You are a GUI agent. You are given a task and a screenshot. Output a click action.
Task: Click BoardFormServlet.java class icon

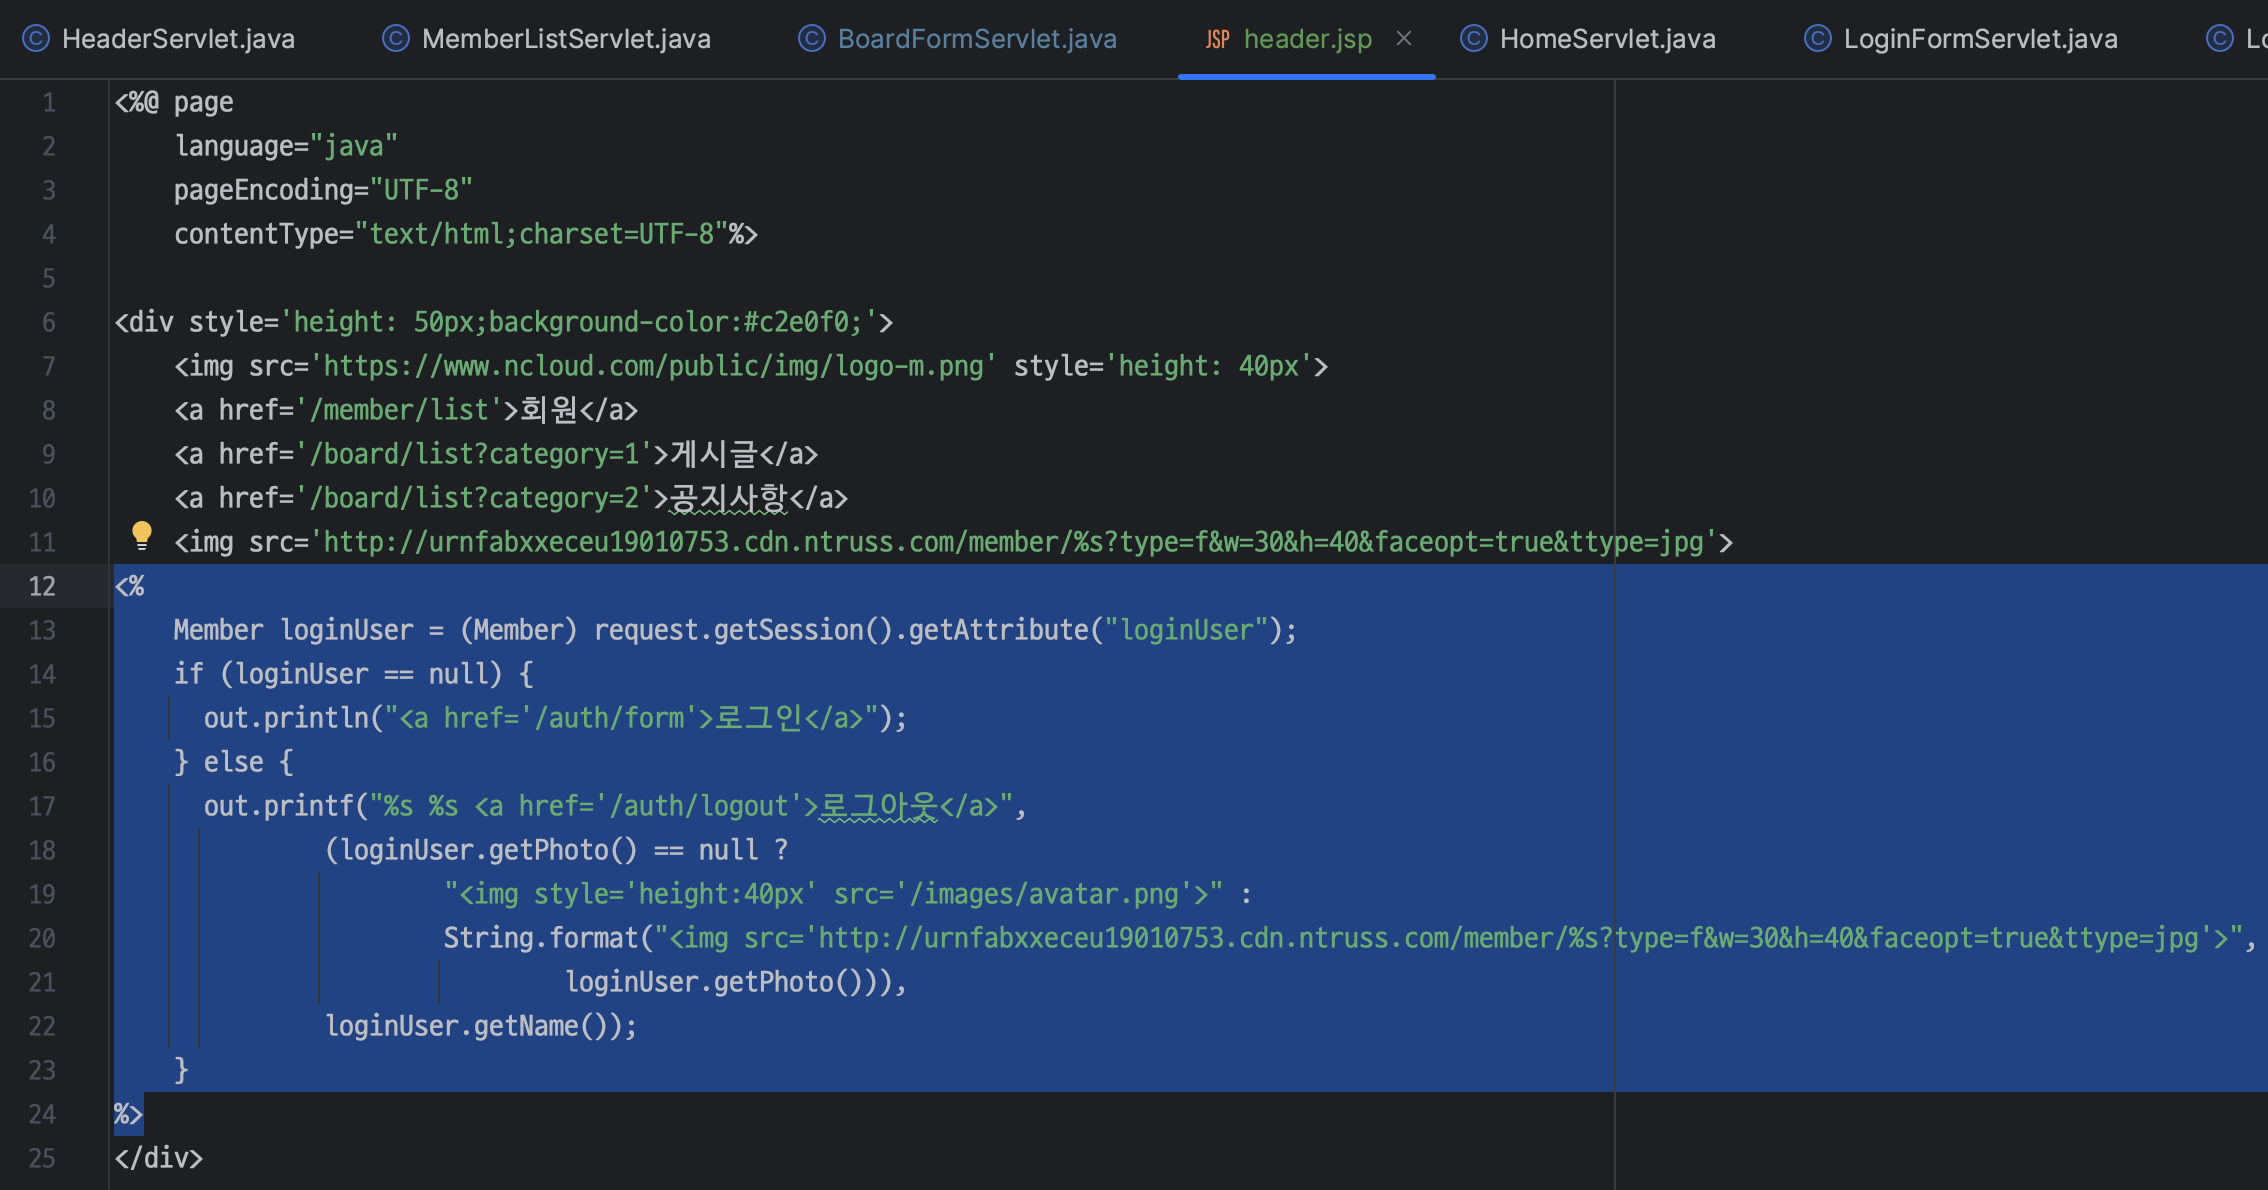point(812,39)
